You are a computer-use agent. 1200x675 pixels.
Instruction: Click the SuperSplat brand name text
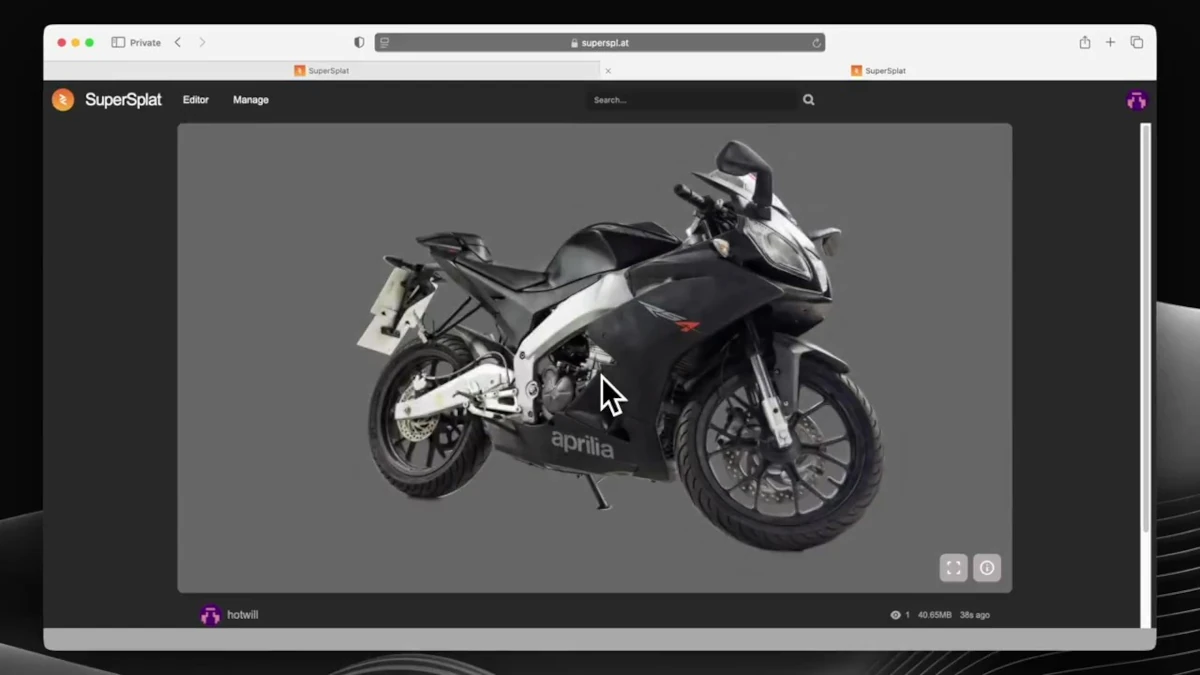click(x=123, y=100)
